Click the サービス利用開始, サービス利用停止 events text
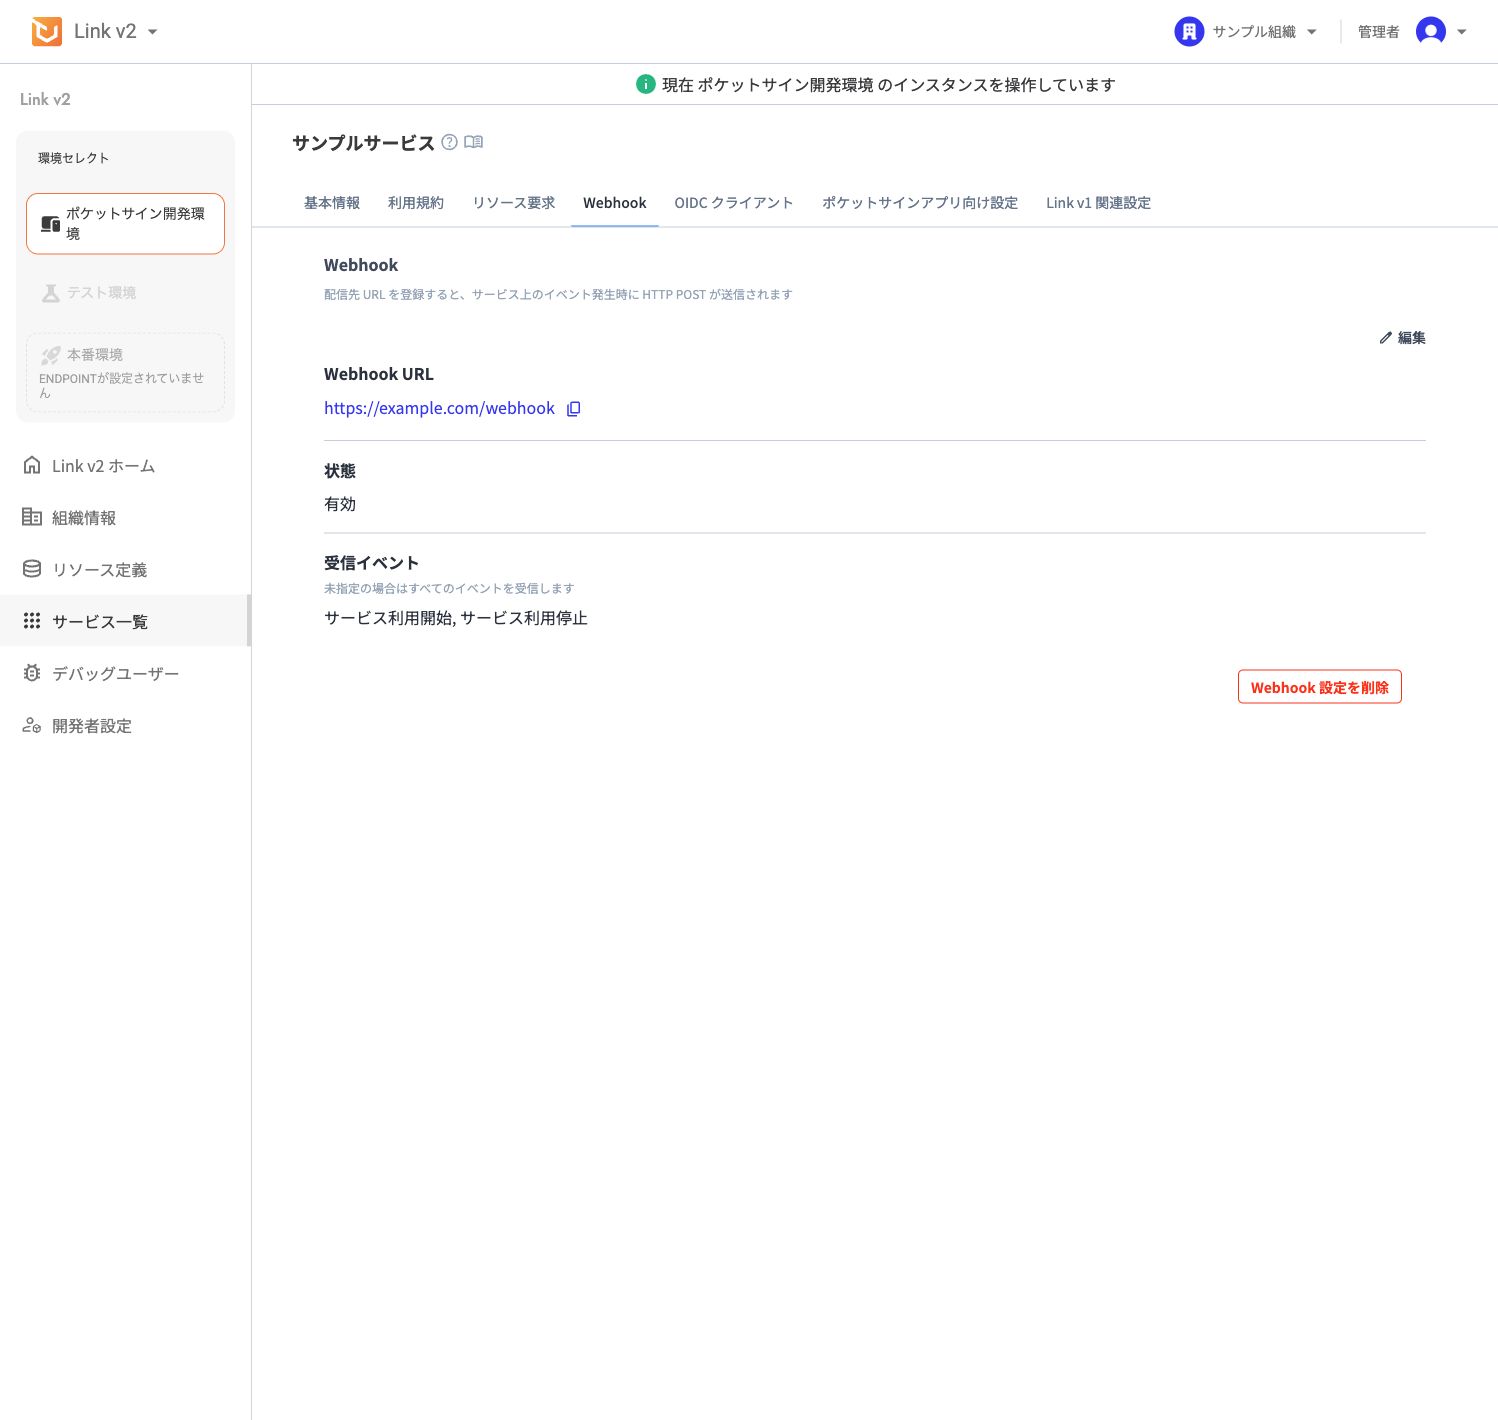 click(456, 618)
